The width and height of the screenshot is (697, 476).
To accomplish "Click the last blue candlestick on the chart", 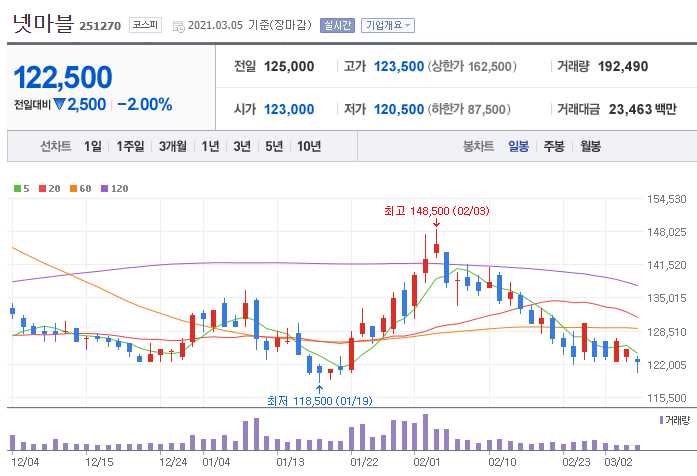I will click(x=637, y=363).
